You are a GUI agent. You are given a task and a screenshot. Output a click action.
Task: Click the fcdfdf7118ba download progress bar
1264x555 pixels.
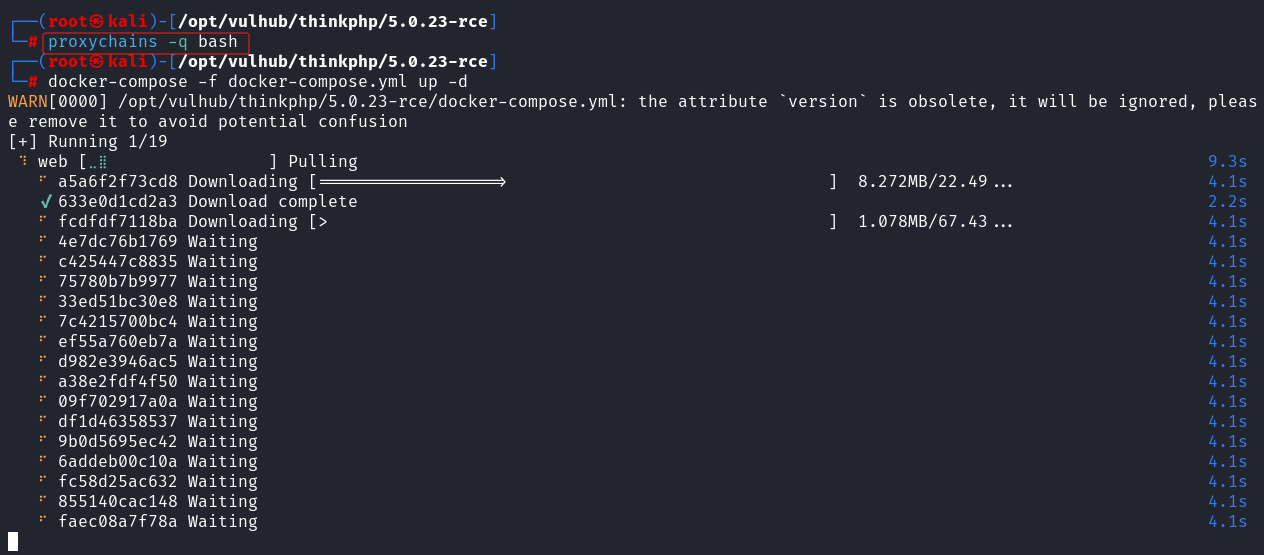pos(572,221)
